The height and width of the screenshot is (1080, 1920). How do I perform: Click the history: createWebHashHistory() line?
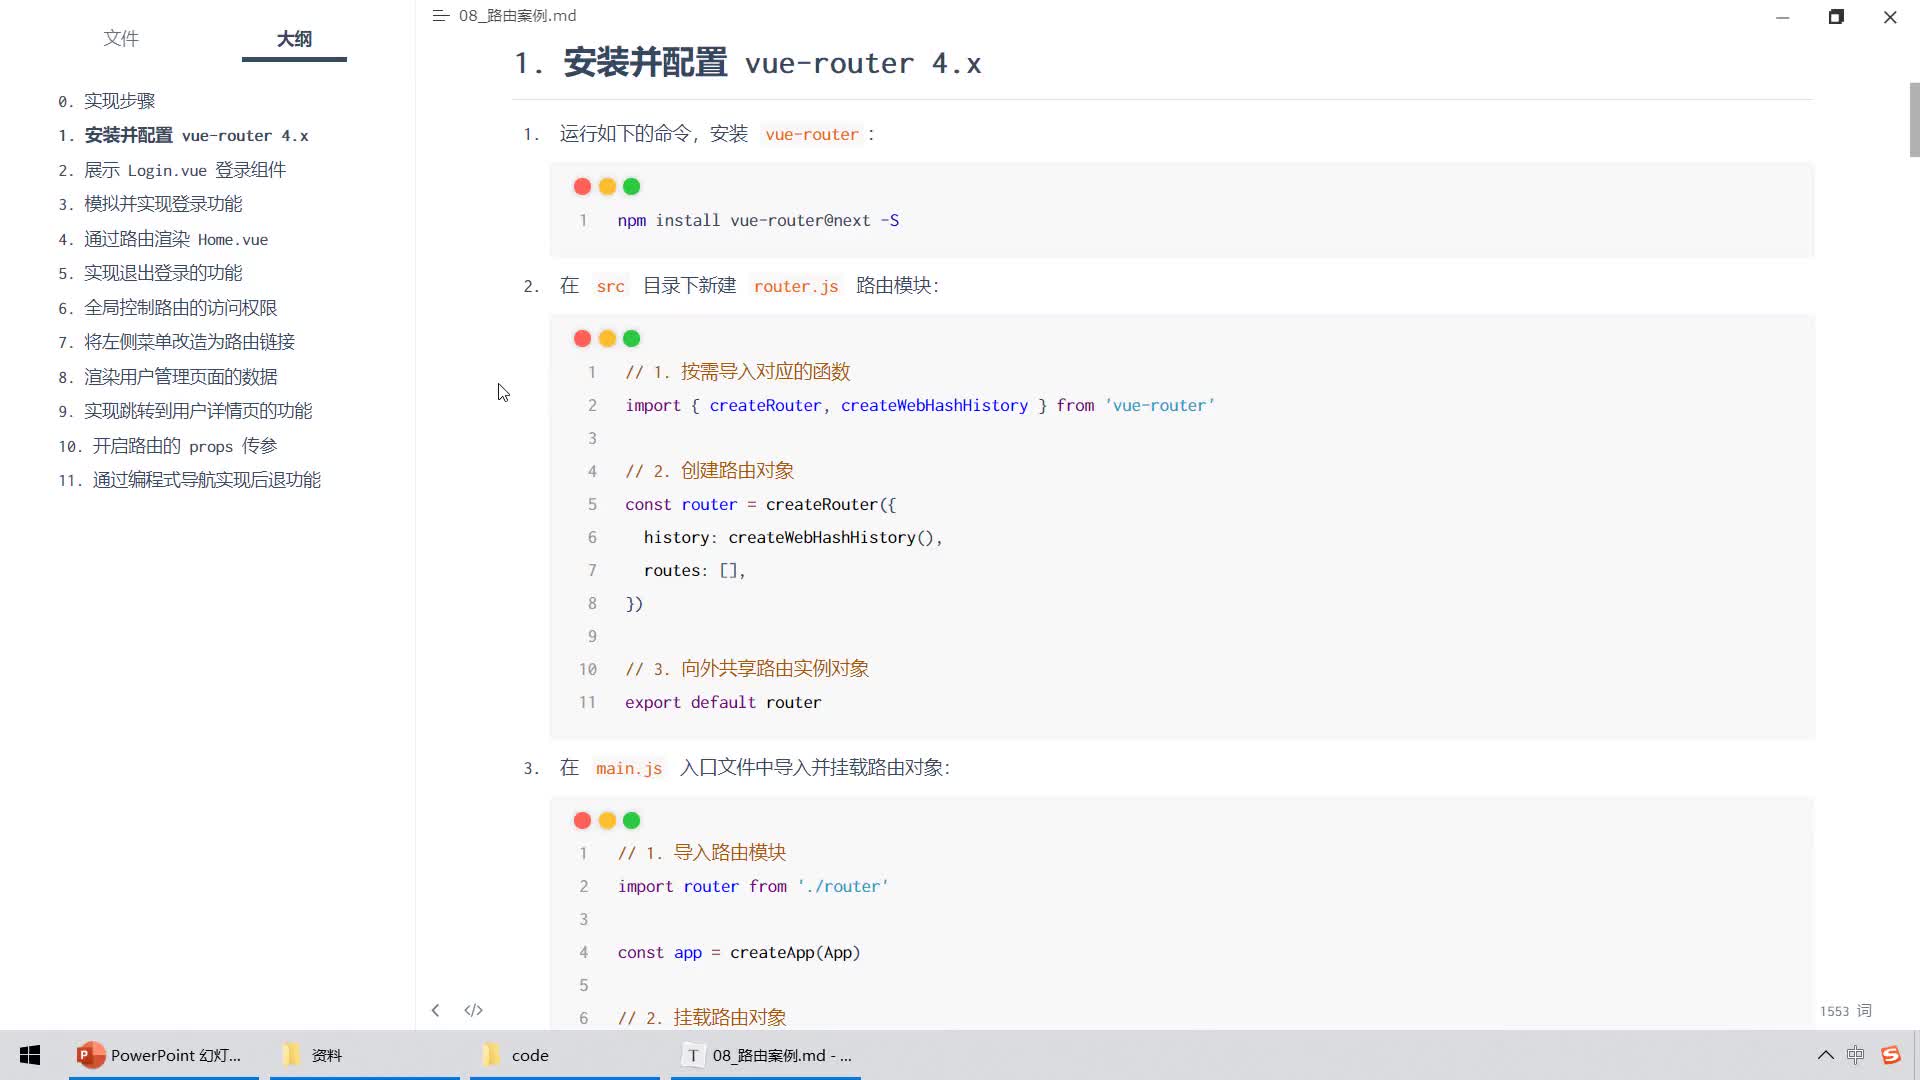tap(793, 537)
